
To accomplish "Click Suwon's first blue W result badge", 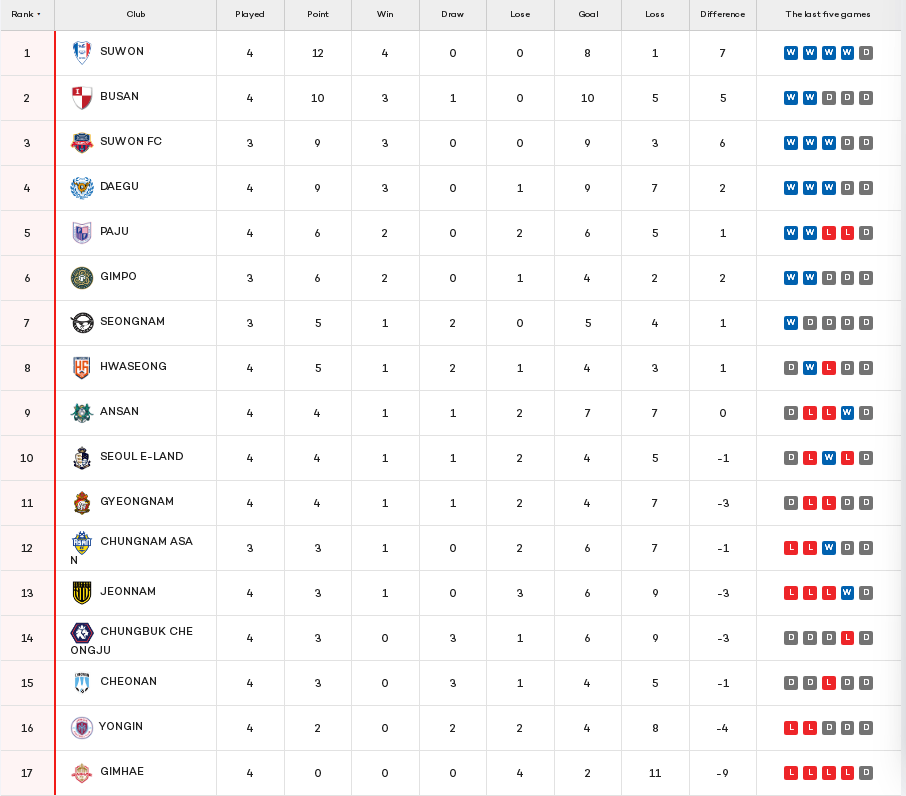I will (790, 53).
